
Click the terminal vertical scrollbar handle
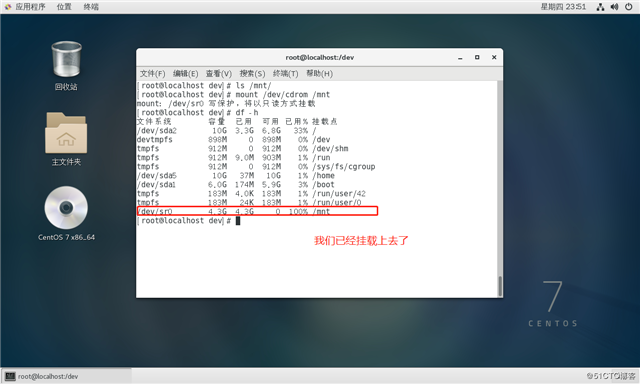coord(500,286)
